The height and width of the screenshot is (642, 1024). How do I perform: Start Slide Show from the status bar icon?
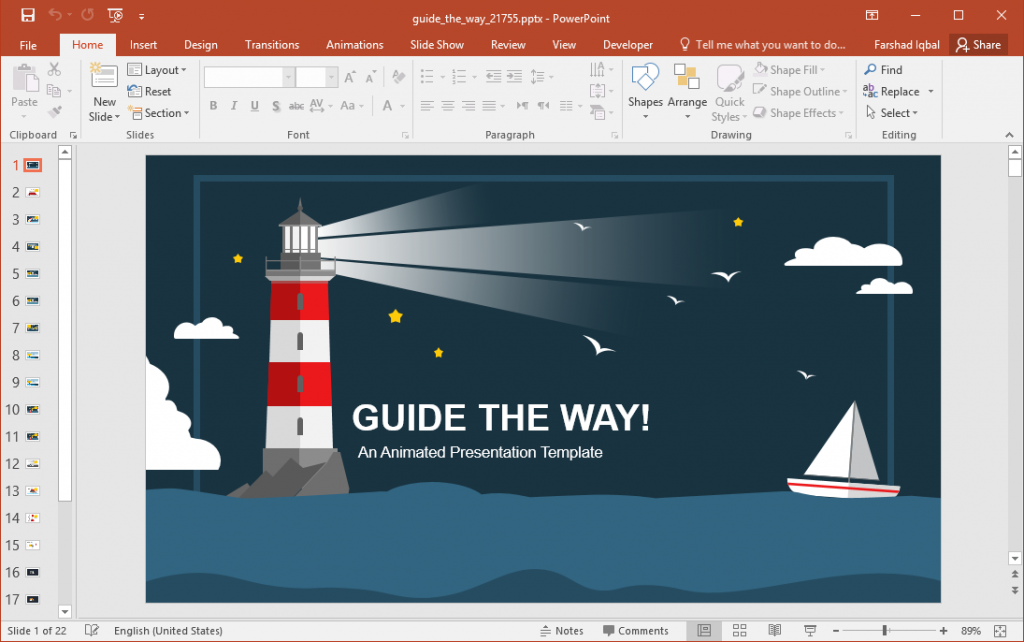(x=809, y=631)
